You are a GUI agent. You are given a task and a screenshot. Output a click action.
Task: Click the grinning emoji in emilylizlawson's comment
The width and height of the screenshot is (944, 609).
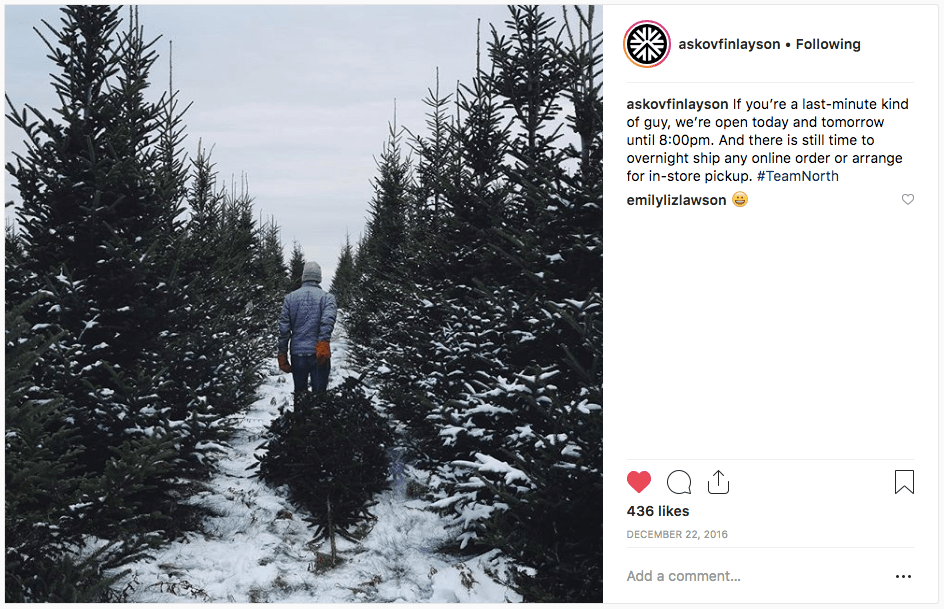coord(740,200)
